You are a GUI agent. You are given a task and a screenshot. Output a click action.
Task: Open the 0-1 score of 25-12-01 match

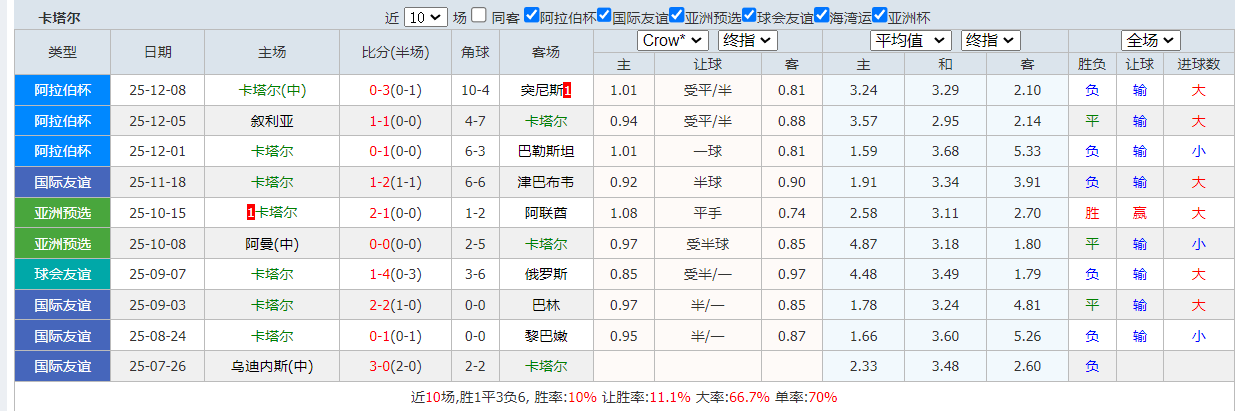pos(379,152)
